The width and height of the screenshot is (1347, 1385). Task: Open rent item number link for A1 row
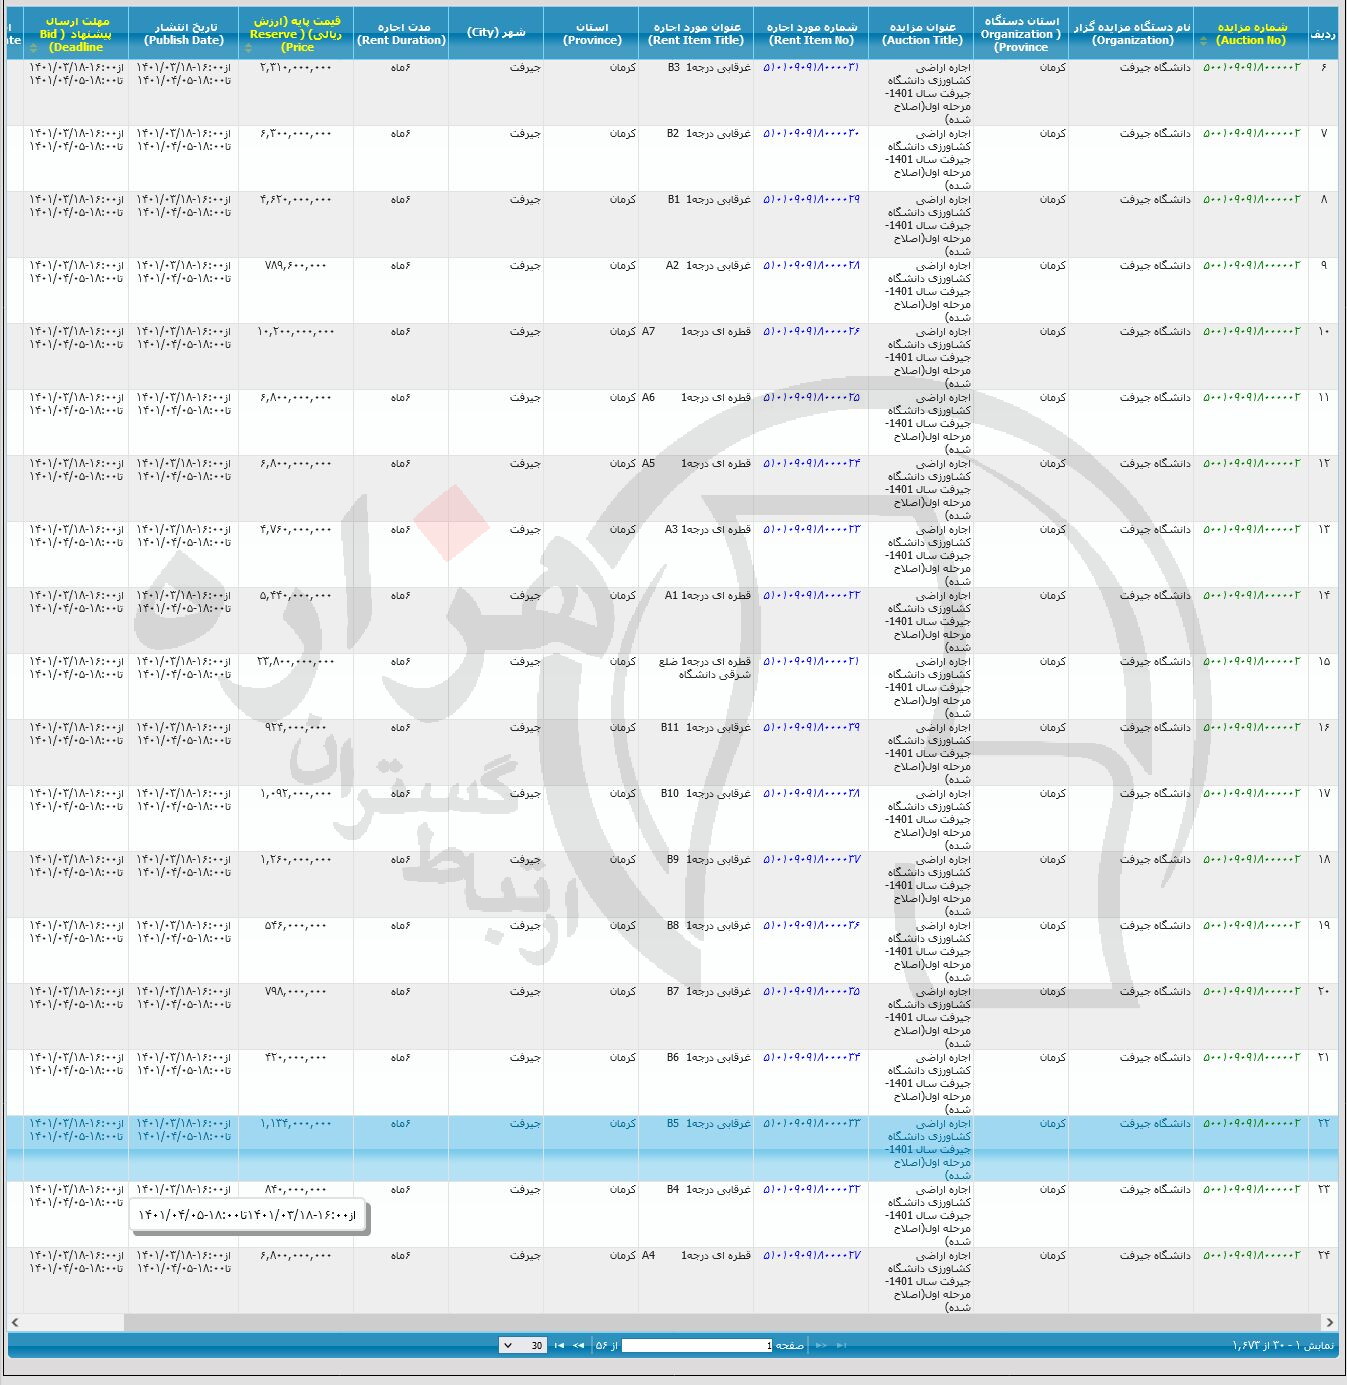[x=811, y=595]
